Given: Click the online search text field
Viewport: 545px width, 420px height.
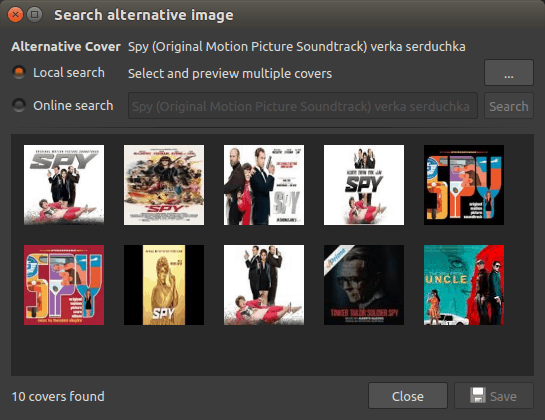Looking at the screenshot, I should click(303, 106).
